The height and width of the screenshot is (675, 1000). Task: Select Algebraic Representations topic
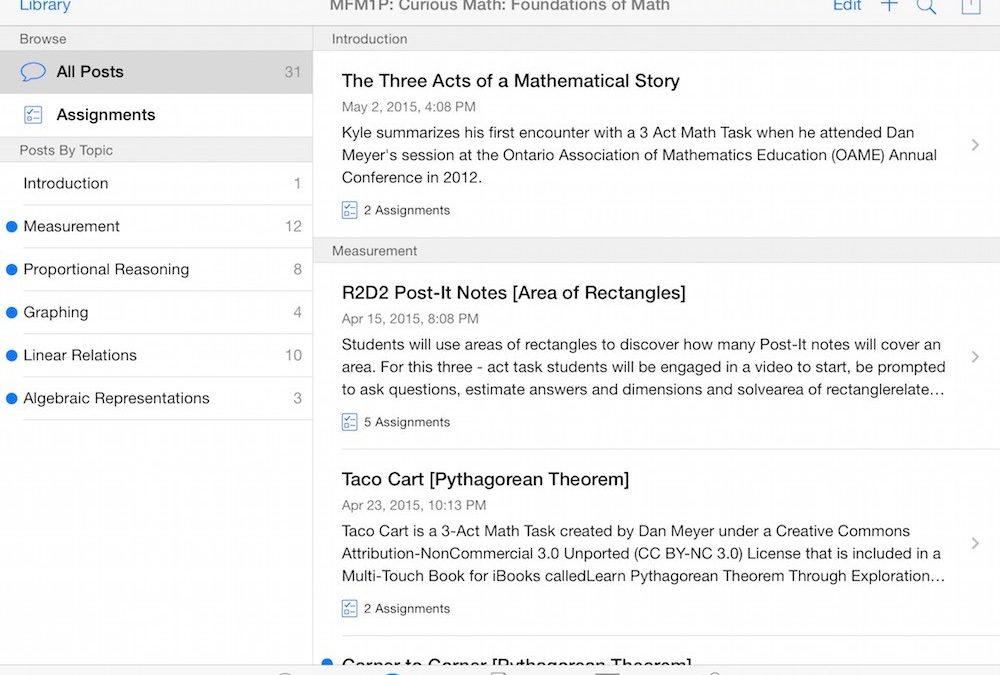[116, 398]
